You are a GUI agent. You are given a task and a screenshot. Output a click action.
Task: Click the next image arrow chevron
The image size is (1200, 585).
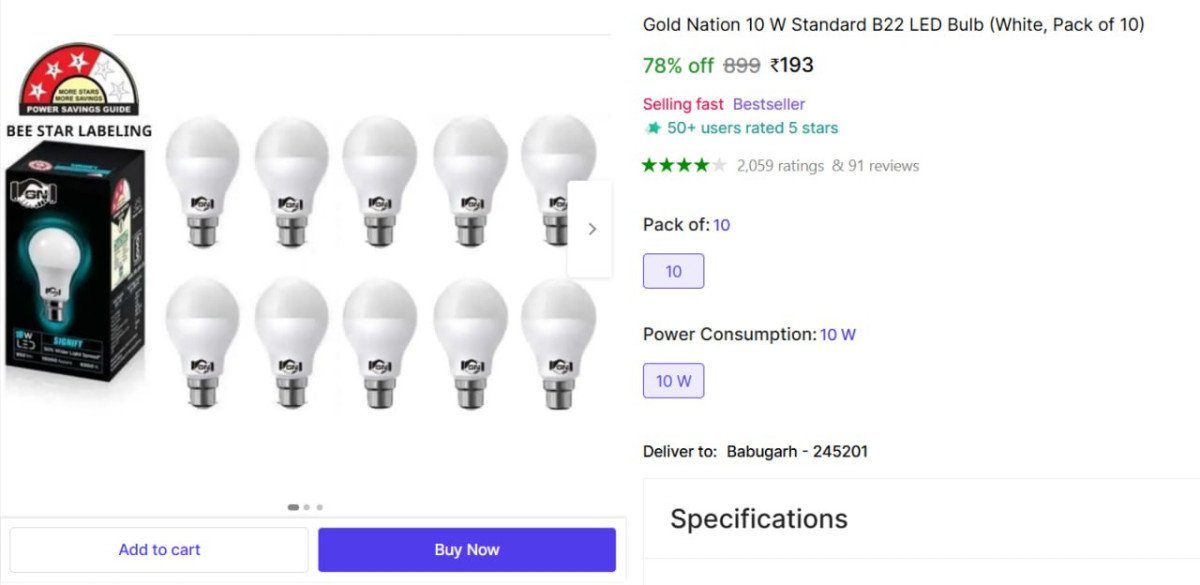[x=591, y=229]
